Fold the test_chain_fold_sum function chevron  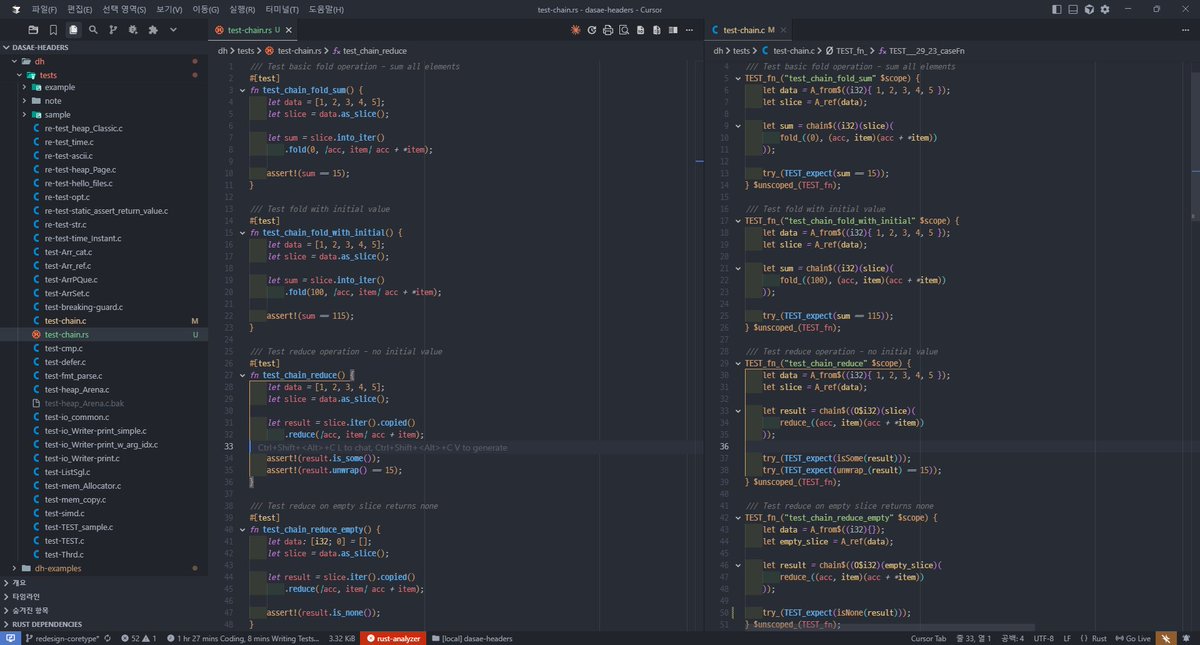pyautogui.click(x=242, y=91)
